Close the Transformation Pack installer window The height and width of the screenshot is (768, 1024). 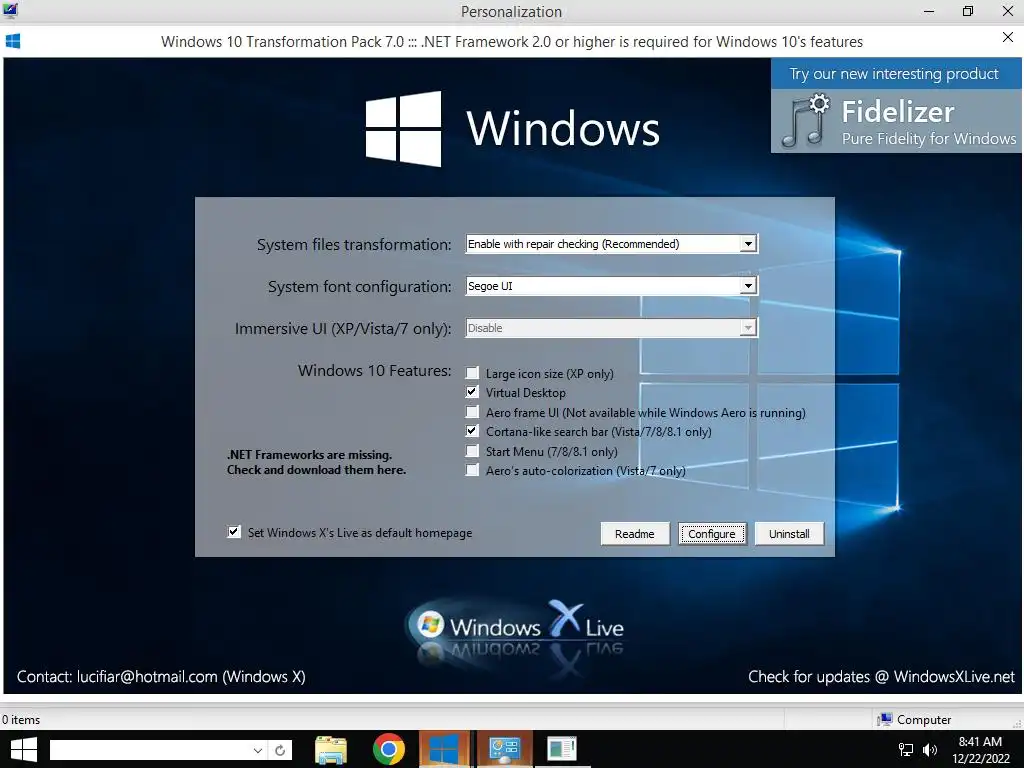click(1008, 37)
